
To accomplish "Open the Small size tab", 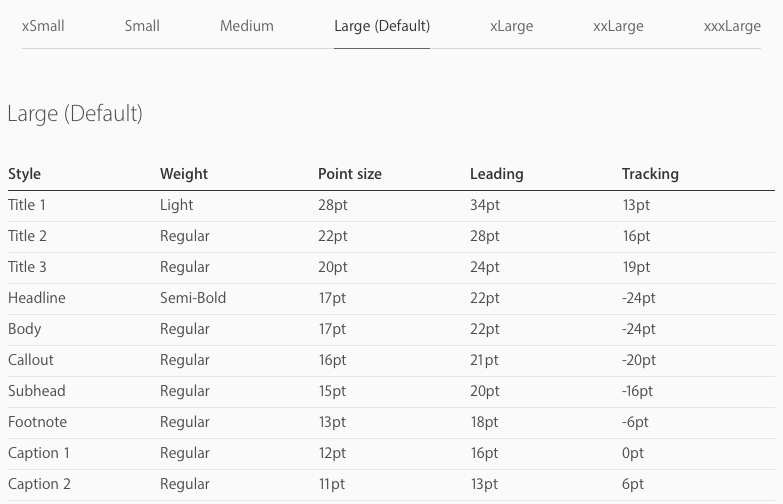I will coord(142,26).
